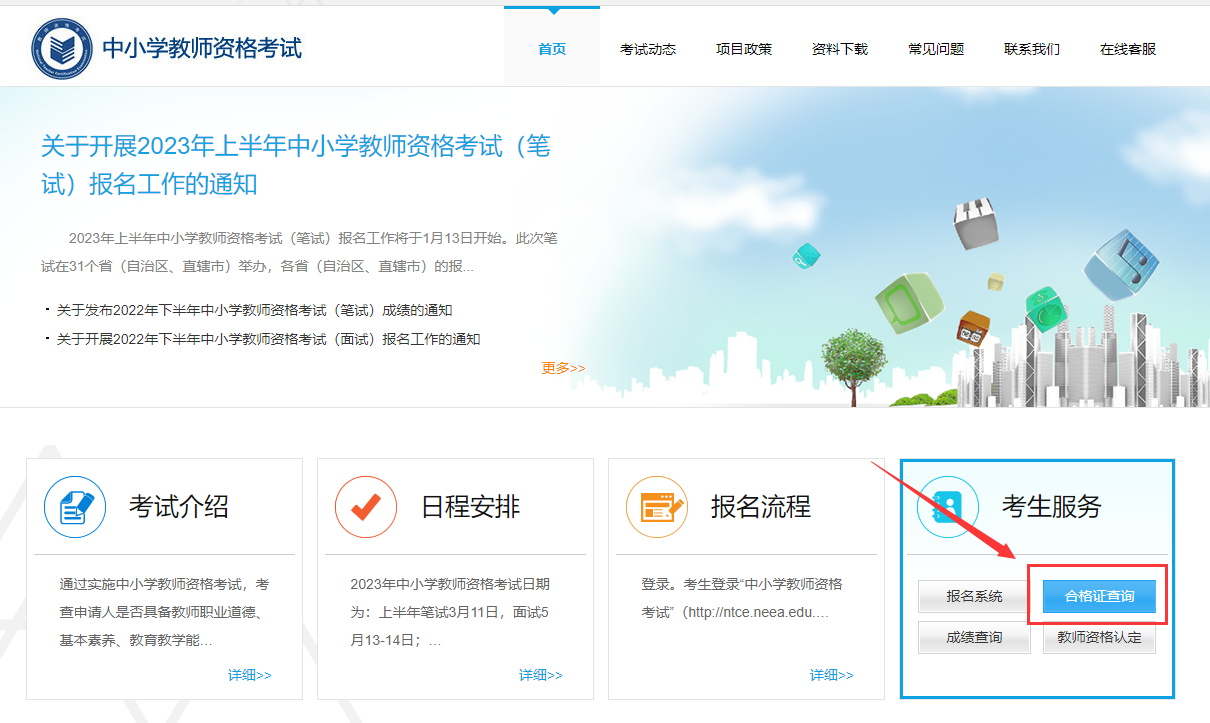Go to the 资料下载 page

[x=840, y=47]
